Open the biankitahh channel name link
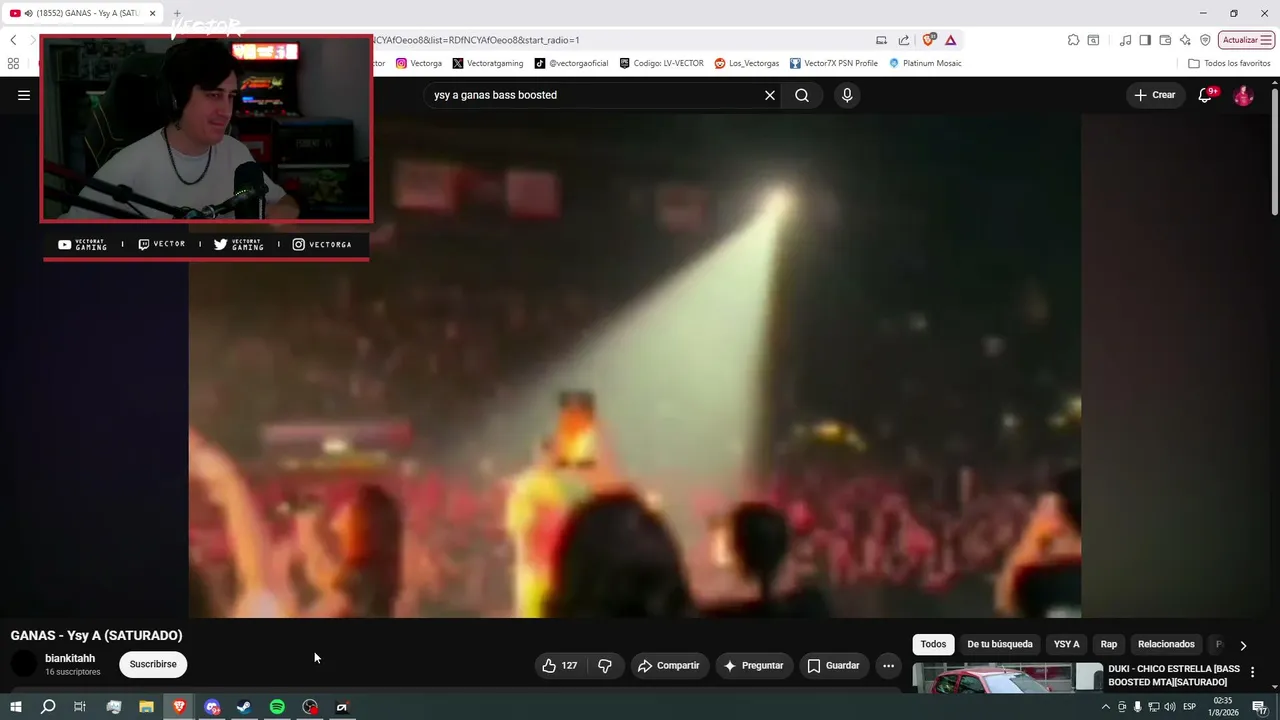Image resolution: width=1280 pixels, height=720 pixels. pyautogui.click(x=70, y=658)
